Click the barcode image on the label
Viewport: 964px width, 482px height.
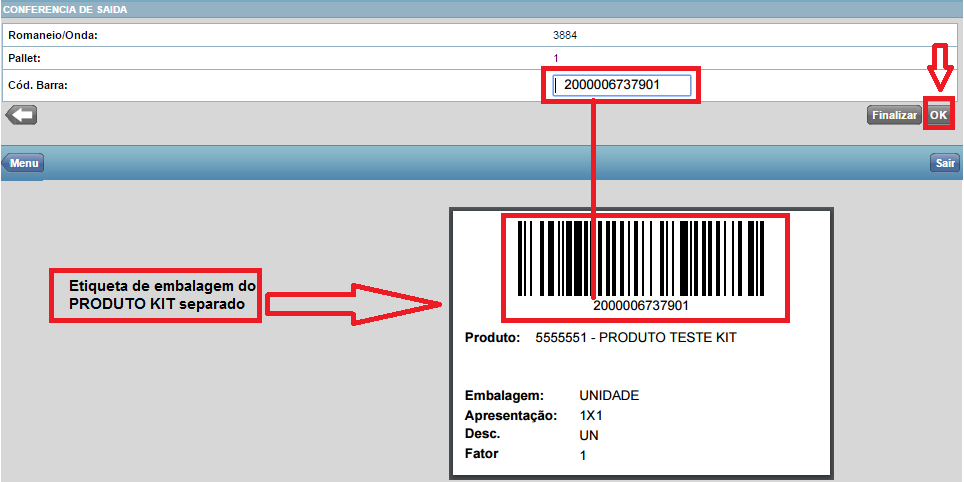(641, 259)
